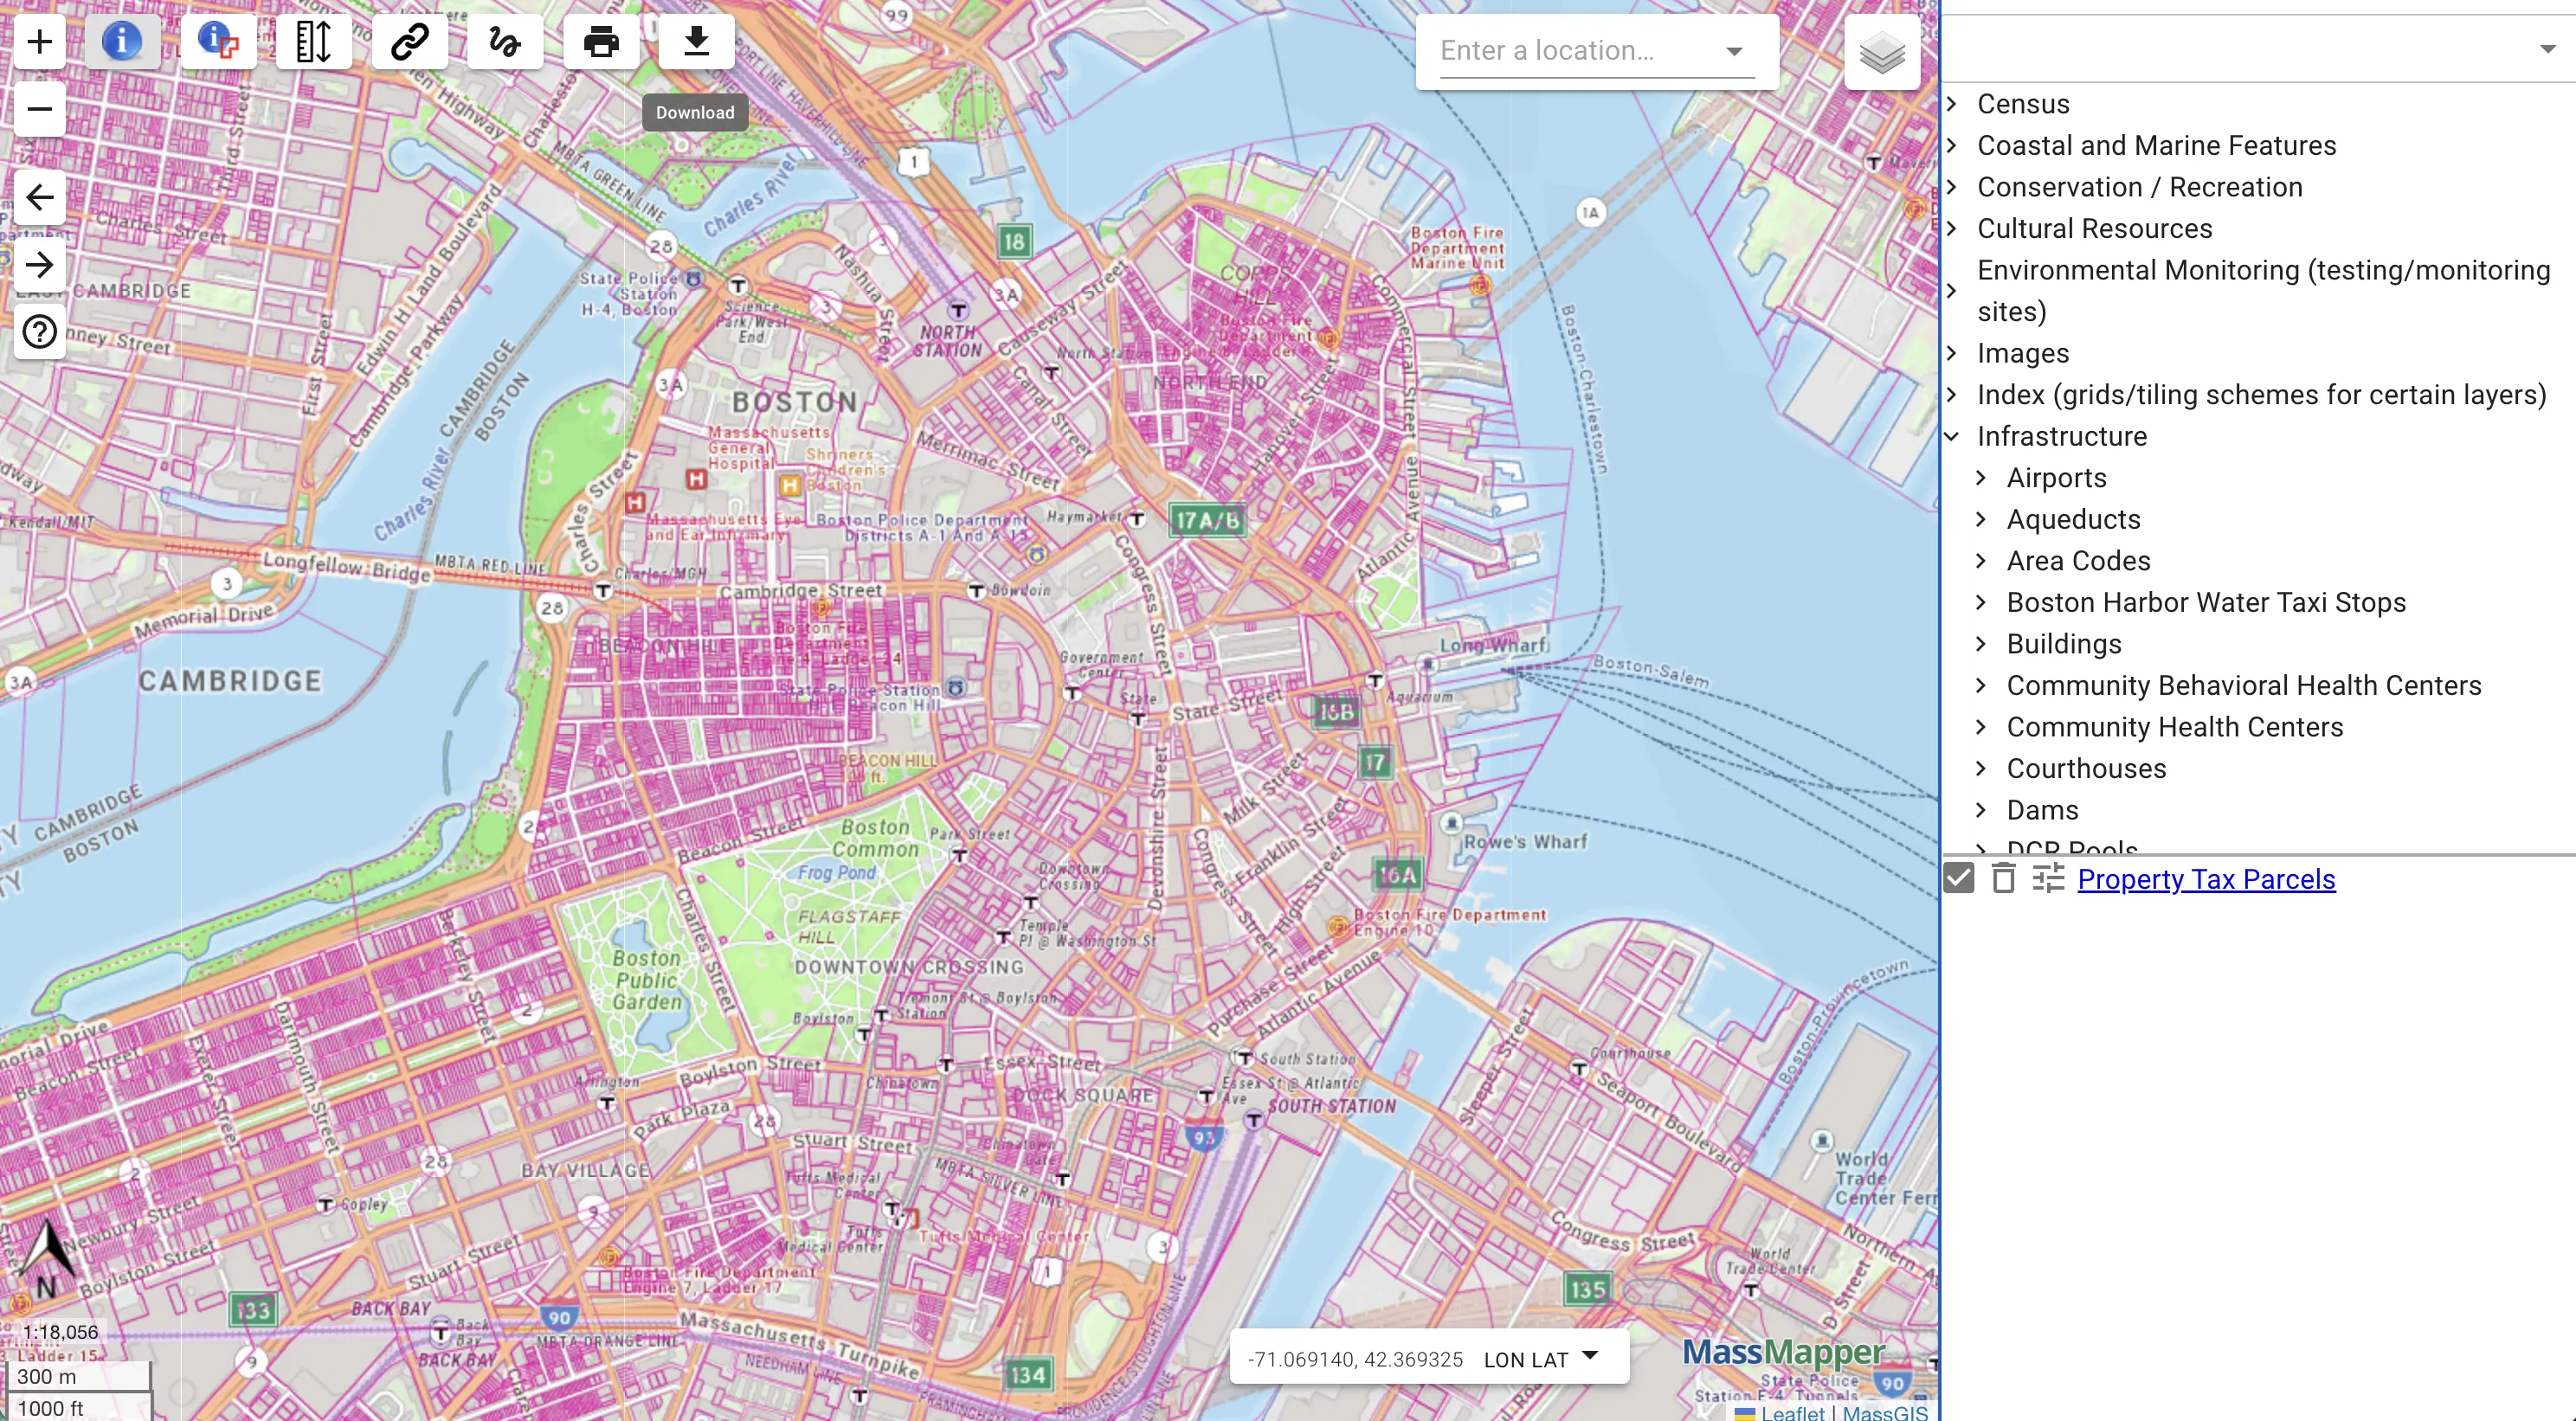This screenshot has width=2576, height=1421.
Task: Expand Index grids/tiling schemes folder
Action: [1951, 394]
